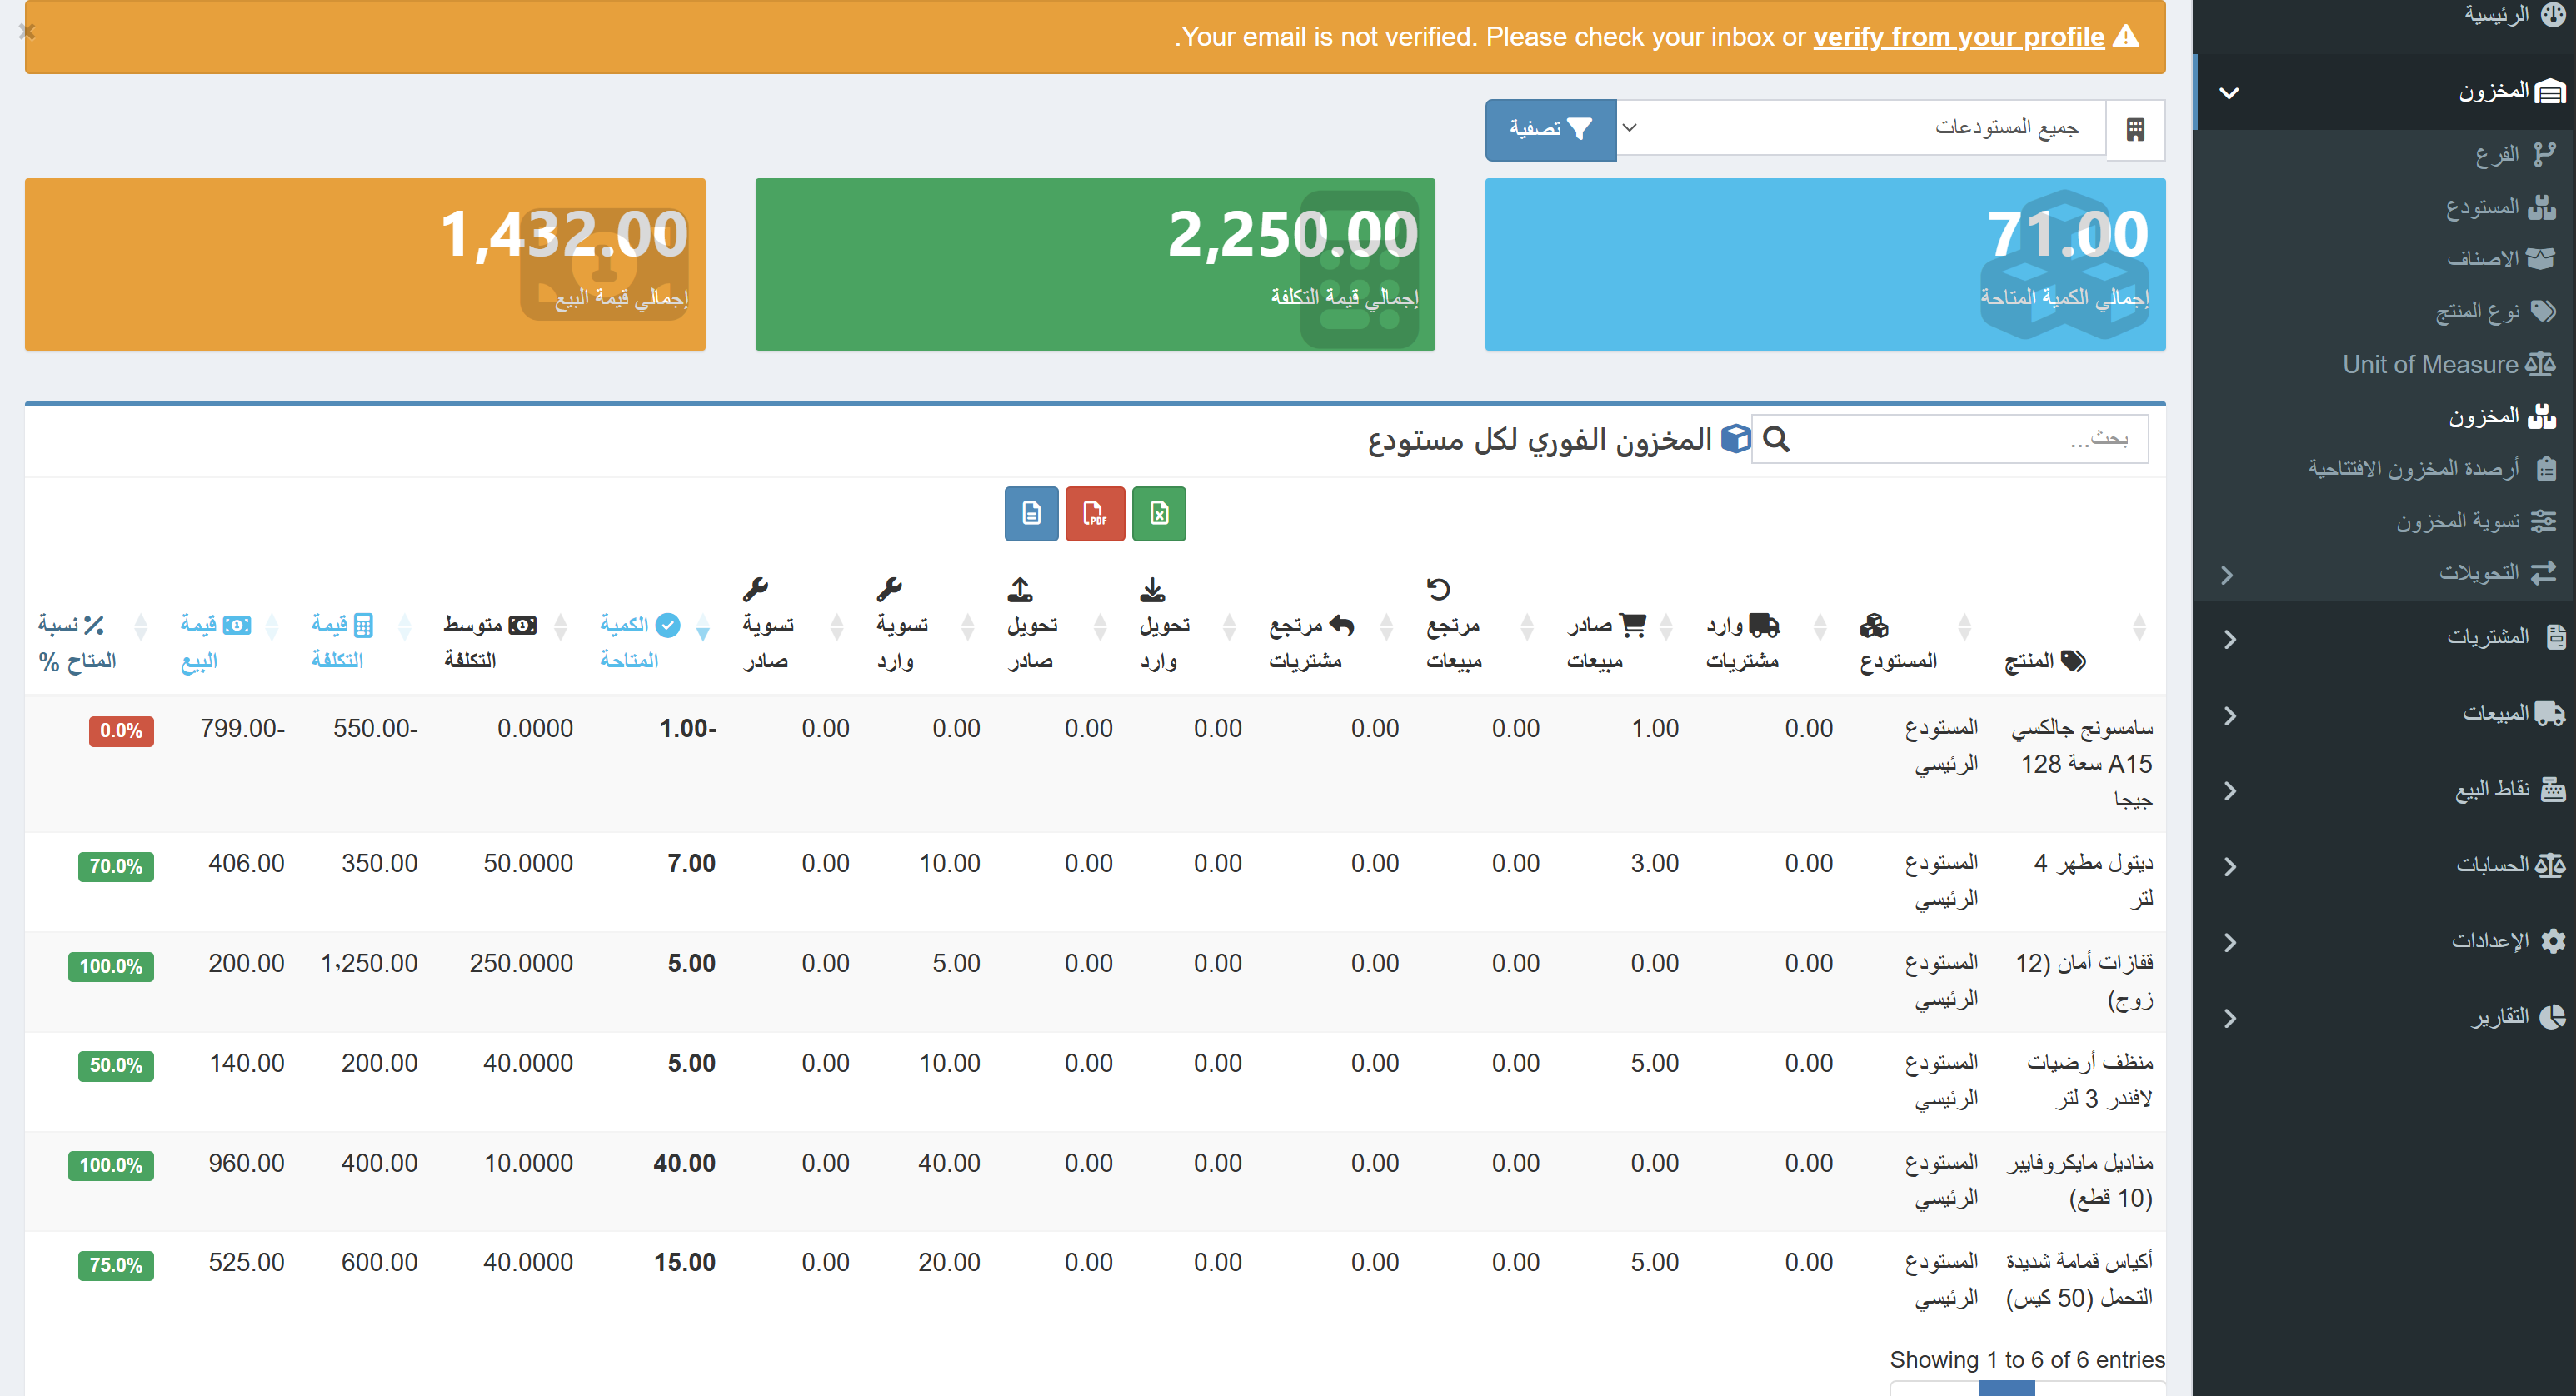The height and width of the screenshot is (1396, 2576).
Task: Expand the المبيعات menu chevron
Action: click(2230, 715)
